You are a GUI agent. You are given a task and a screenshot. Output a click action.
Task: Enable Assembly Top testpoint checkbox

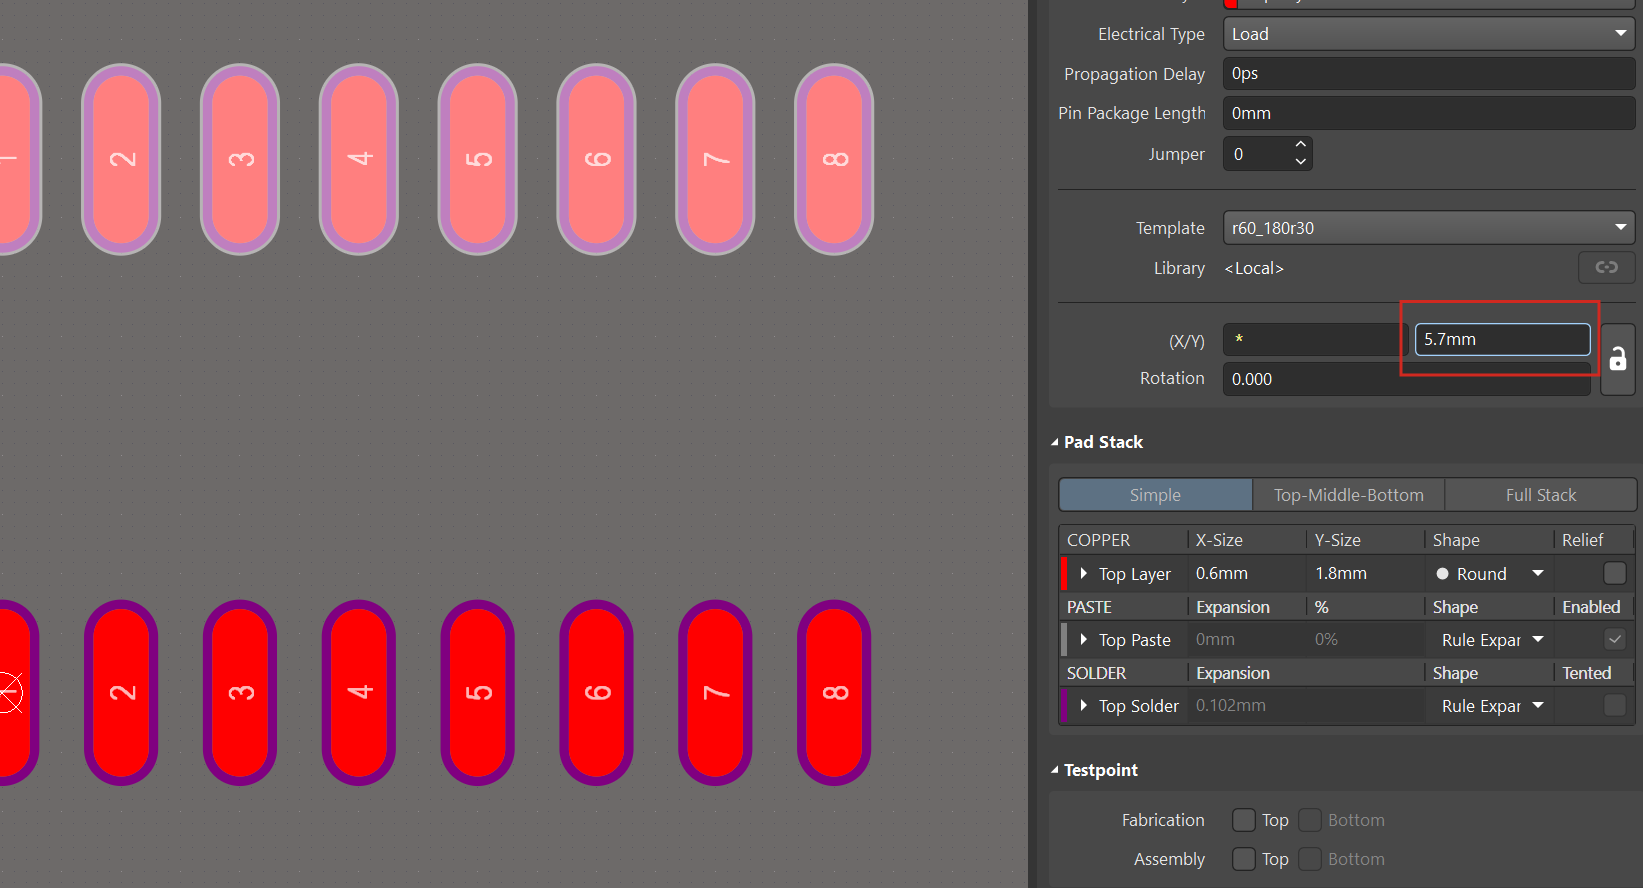coord(1244,859)
